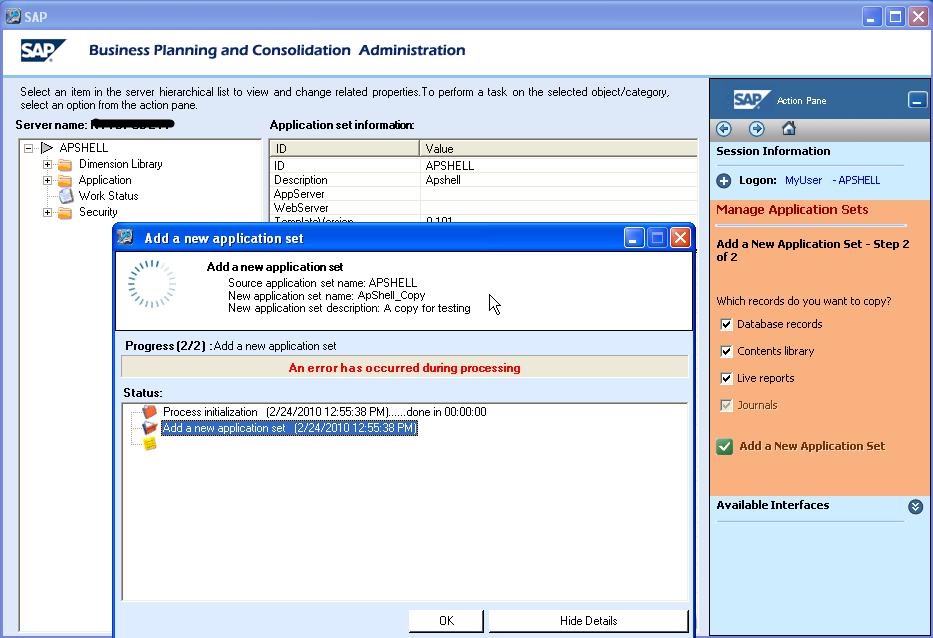Toggle the Contents library checkbox
This screenshot has height=638, width=933.
click(x=726, y=351)
